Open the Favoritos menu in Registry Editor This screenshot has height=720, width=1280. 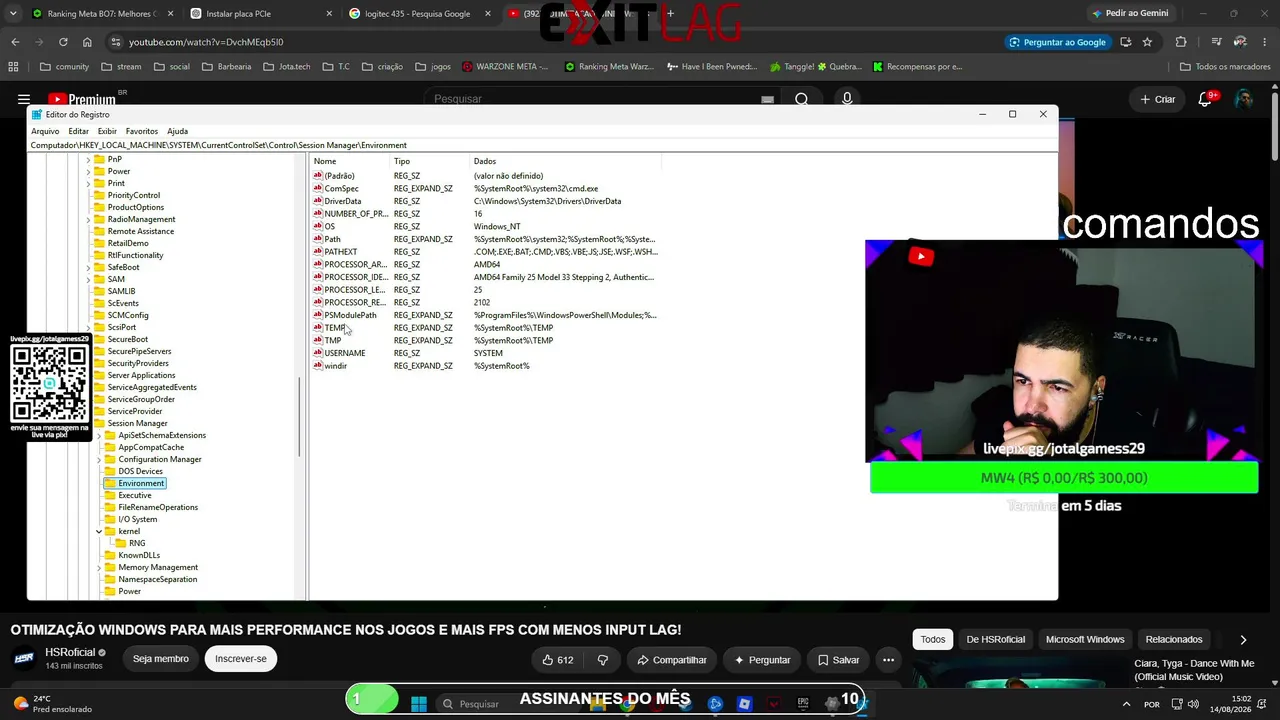coord(141,131)
